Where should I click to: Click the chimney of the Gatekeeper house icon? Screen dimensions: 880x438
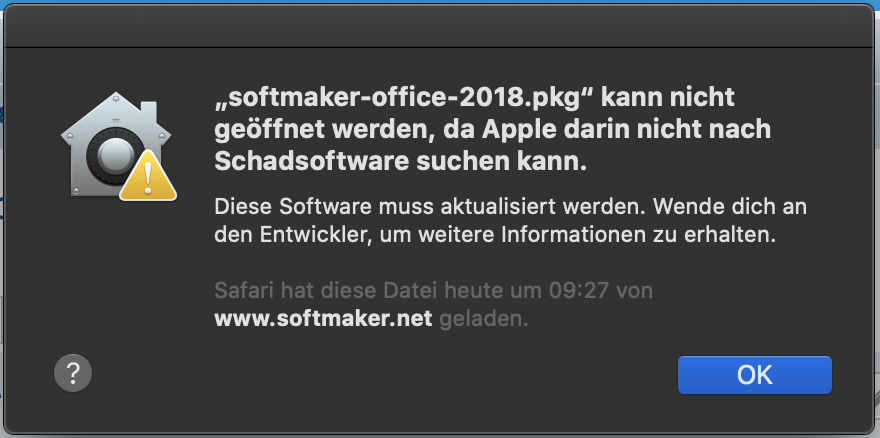[x=148, y=112]
